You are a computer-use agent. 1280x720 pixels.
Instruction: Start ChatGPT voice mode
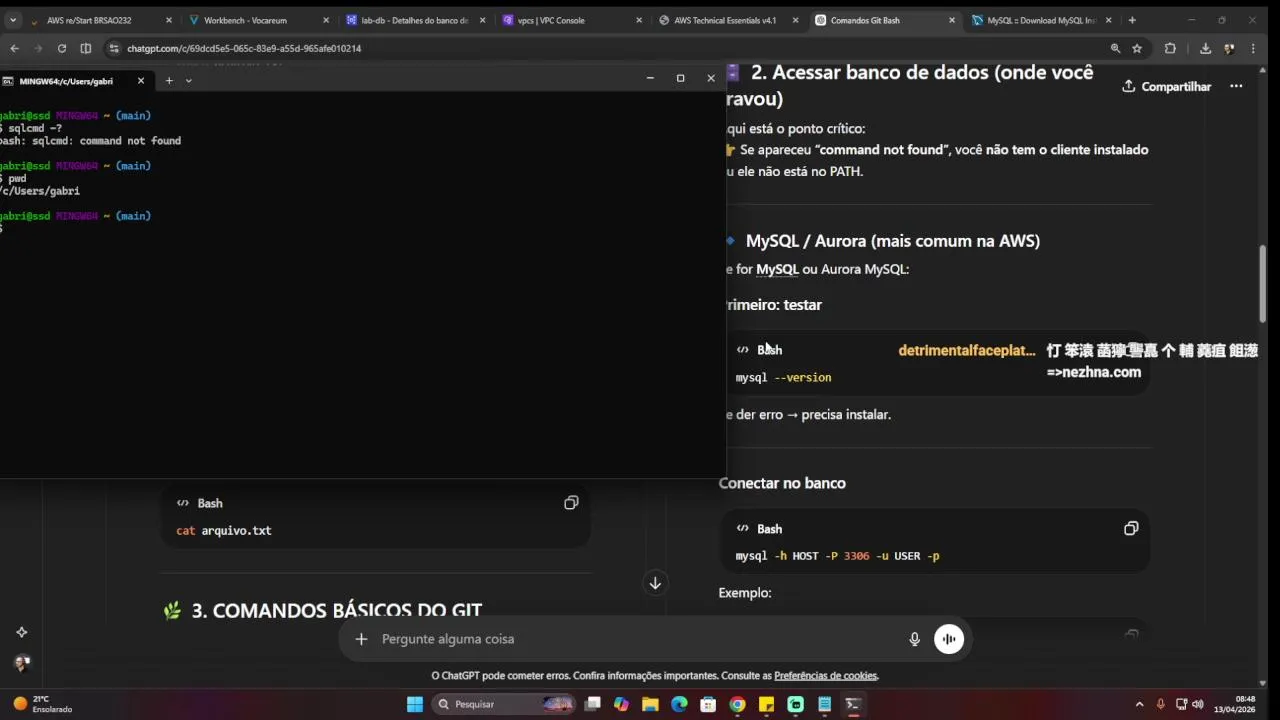pos(949,639)
